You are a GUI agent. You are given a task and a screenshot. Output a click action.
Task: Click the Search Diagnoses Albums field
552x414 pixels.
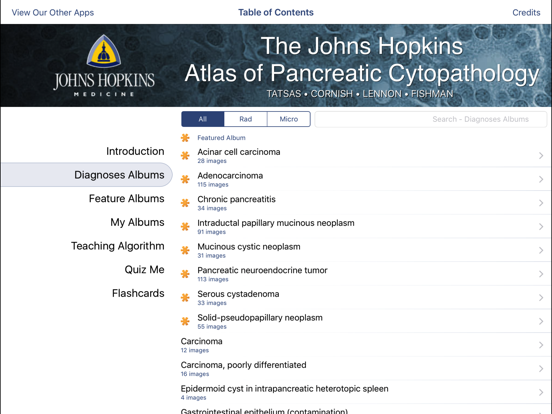click(x=431, y=119)
